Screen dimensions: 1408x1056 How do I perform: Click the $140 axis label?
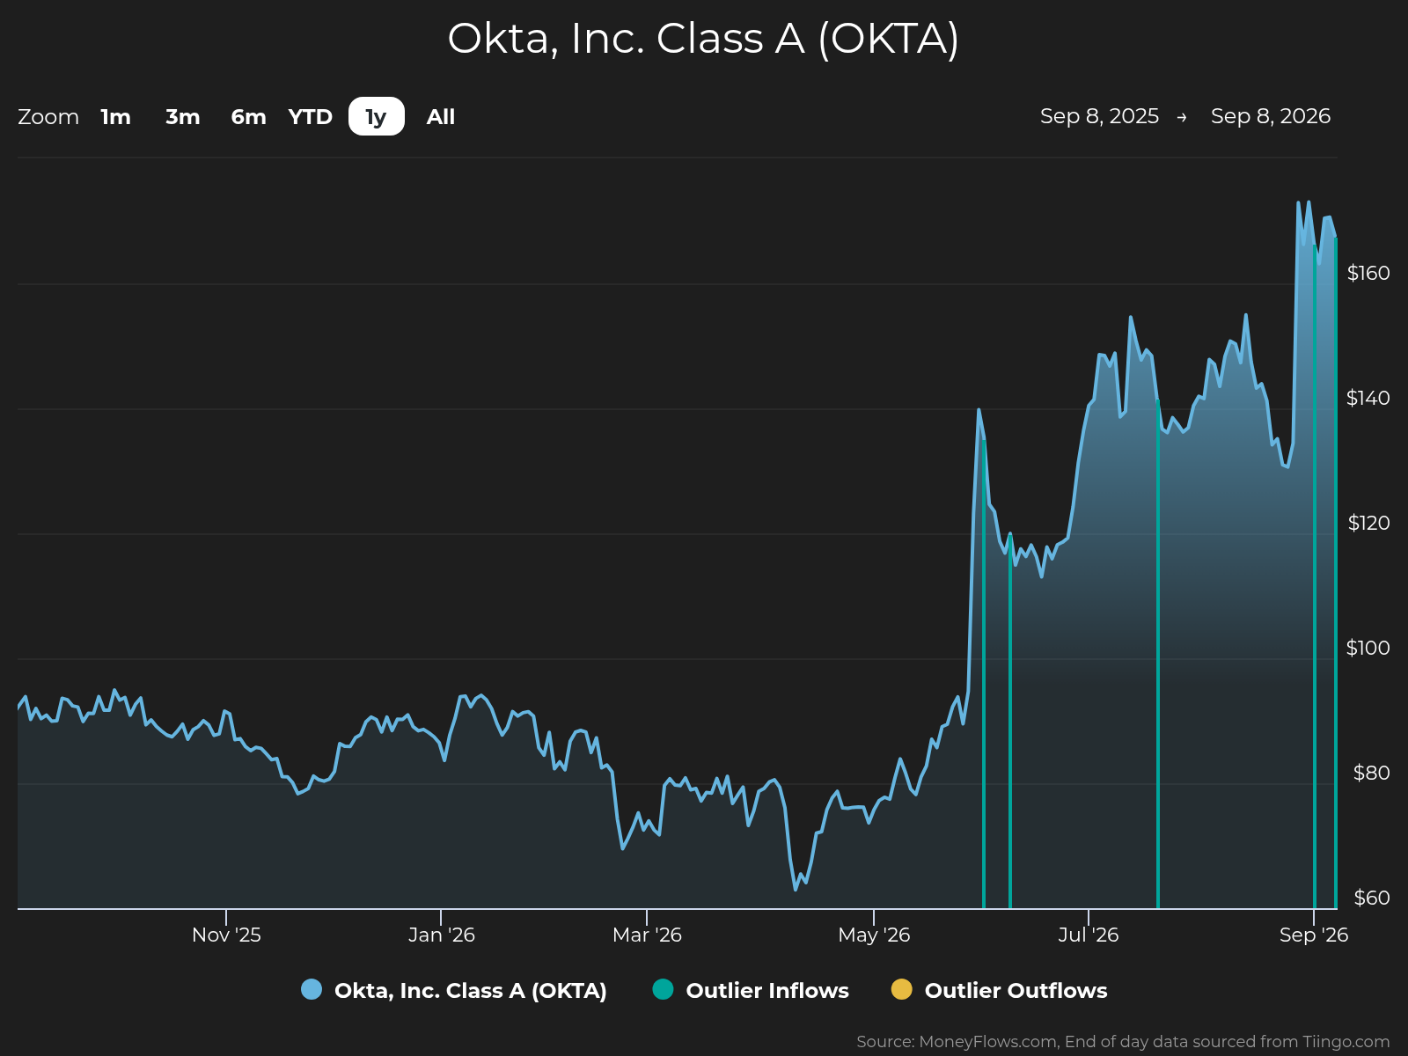(1368, 398)
